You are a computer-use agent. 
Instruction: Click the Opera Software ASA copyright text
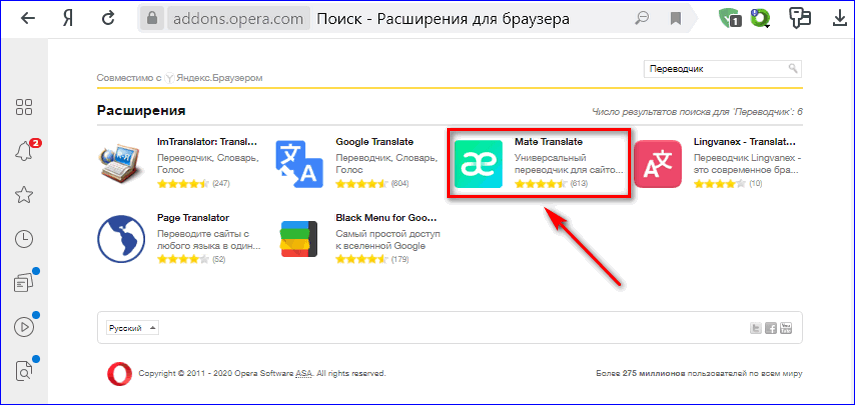pos(262,374)
